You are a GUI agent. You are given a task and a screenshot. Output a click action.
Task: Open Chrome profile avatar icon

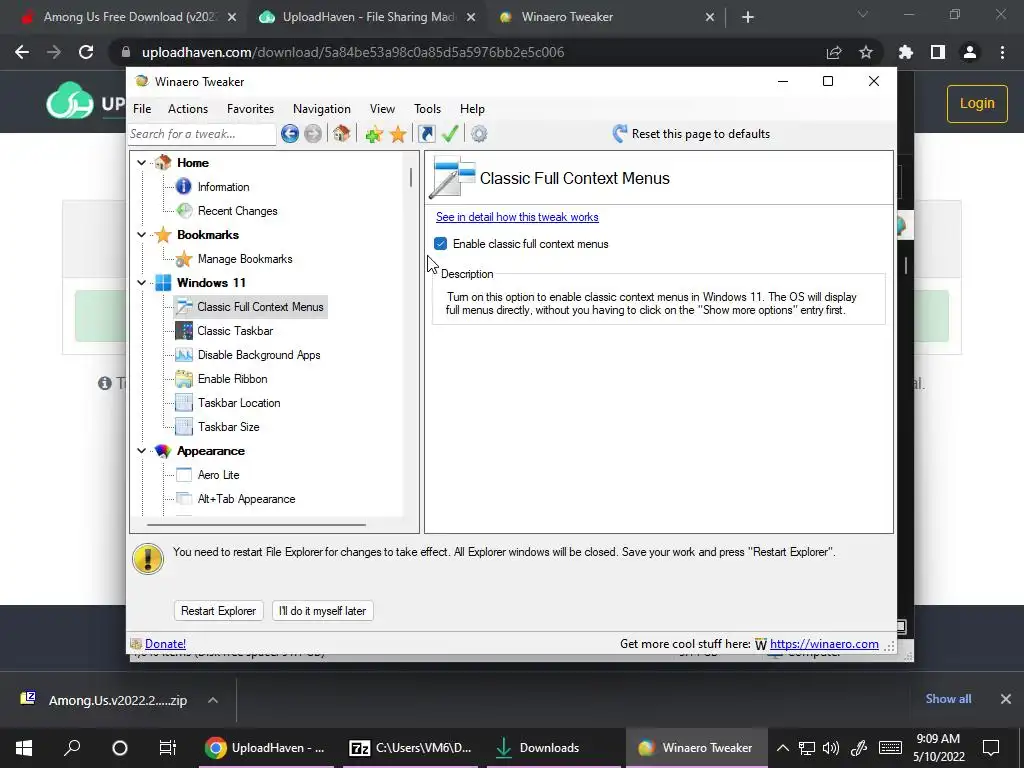point(970,52)
